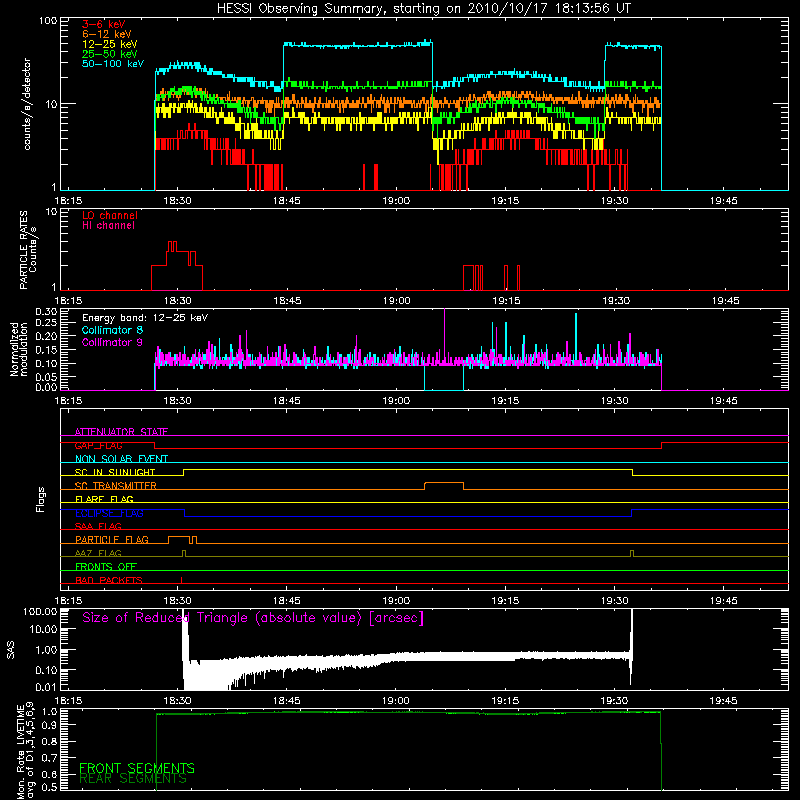Image resolution: width=800 pixels, height=800 pixels.
Task: Click the HESSI Observing Summary title
Action: click(x=424, y=9)
